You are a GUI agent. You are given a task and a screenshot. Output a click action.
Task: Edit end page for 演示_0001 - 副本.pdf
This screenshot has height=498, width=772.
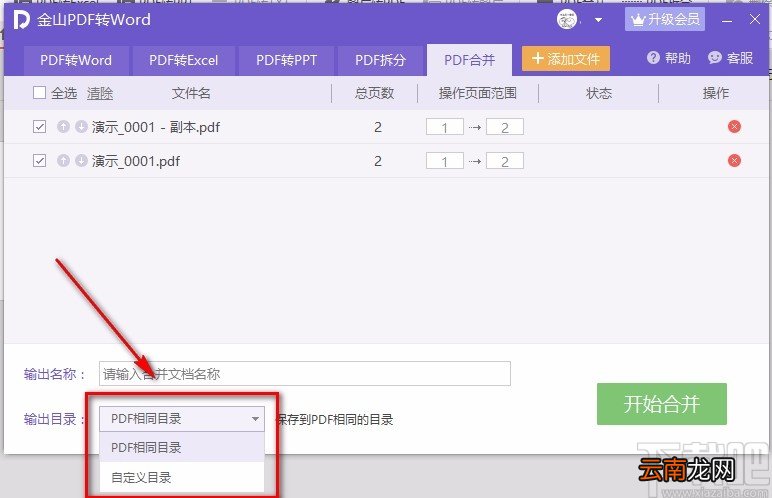coord(505,127)
